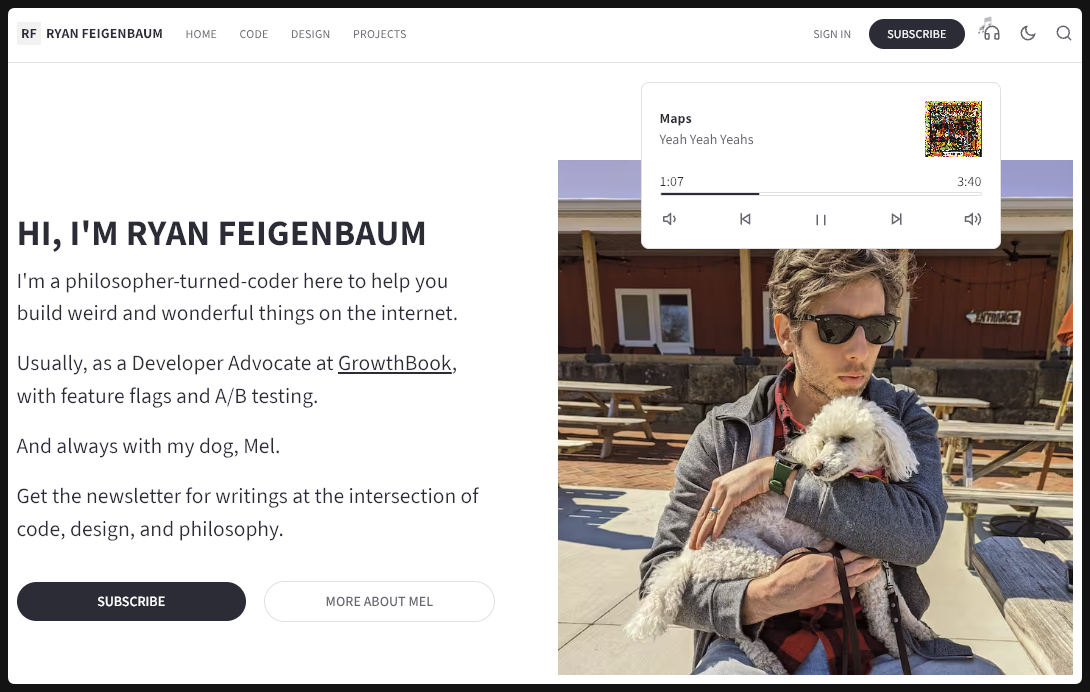Viewport: 1090px width, 692px height.
Task: Go to the HOME menu item
Action: click(201, 34)
